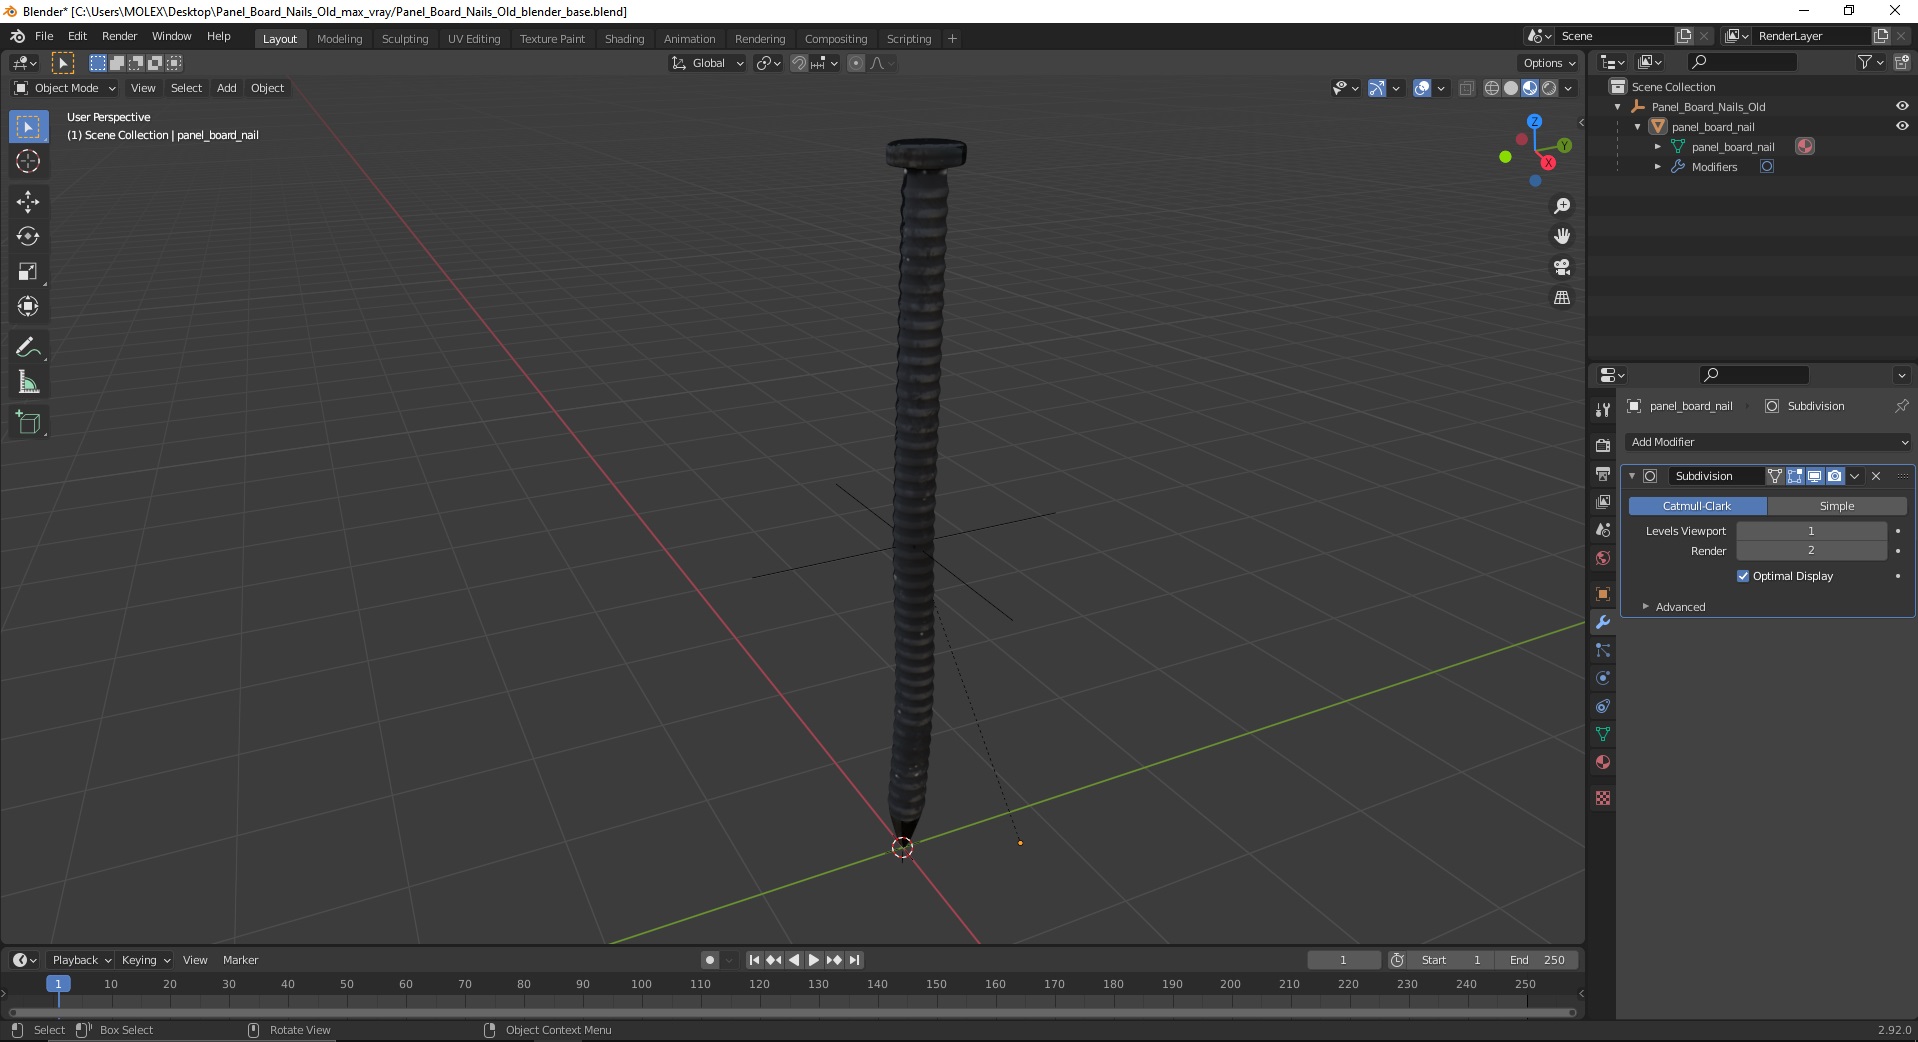Switch to Shading workspace tab
This screenshot has width=1918, height=1042.
pyautogui.click(x=624, y=39)
